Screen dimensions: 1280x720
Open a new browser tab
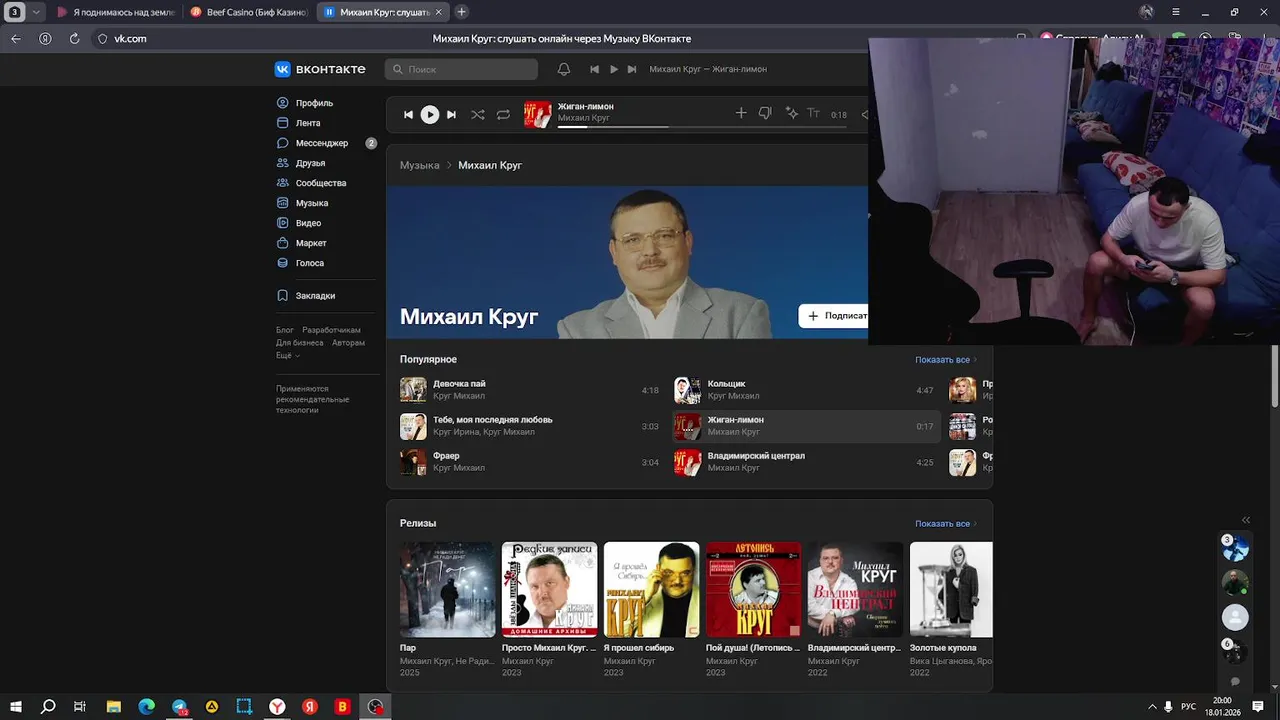461,12
